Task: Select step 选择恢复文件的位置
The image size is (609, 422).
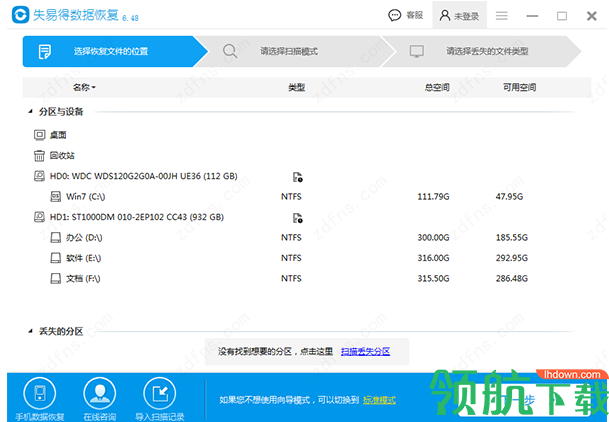Action: click(x=115, y=51)
